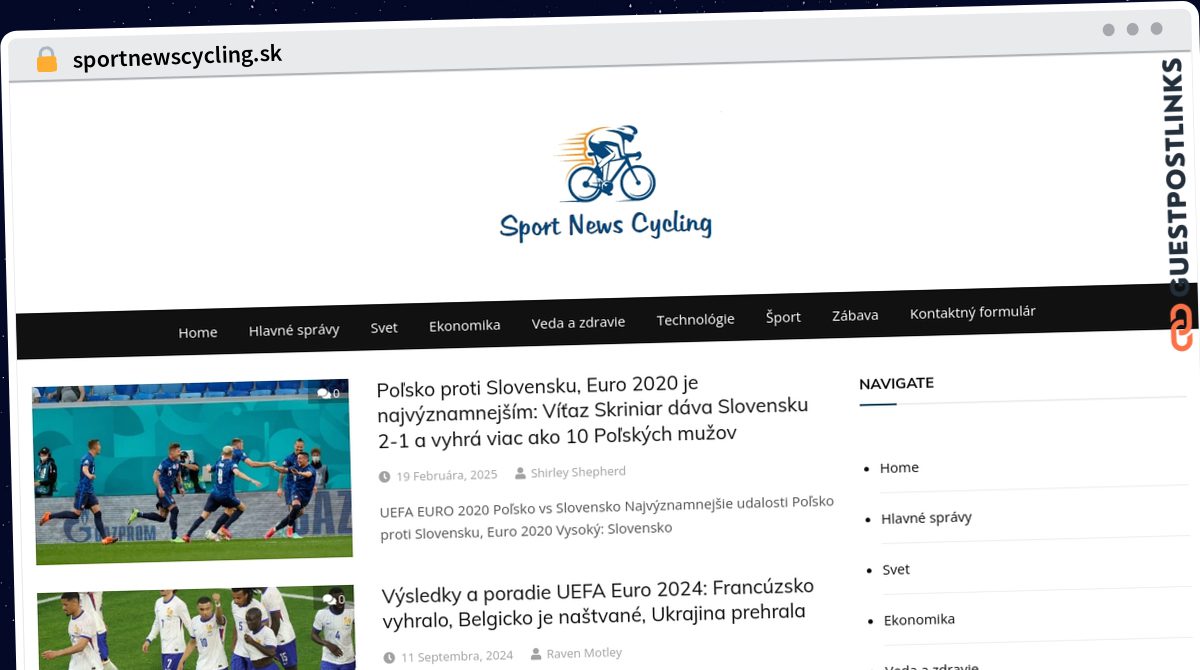Click the Sport News Cycling bicycle logo

(606, 184)
